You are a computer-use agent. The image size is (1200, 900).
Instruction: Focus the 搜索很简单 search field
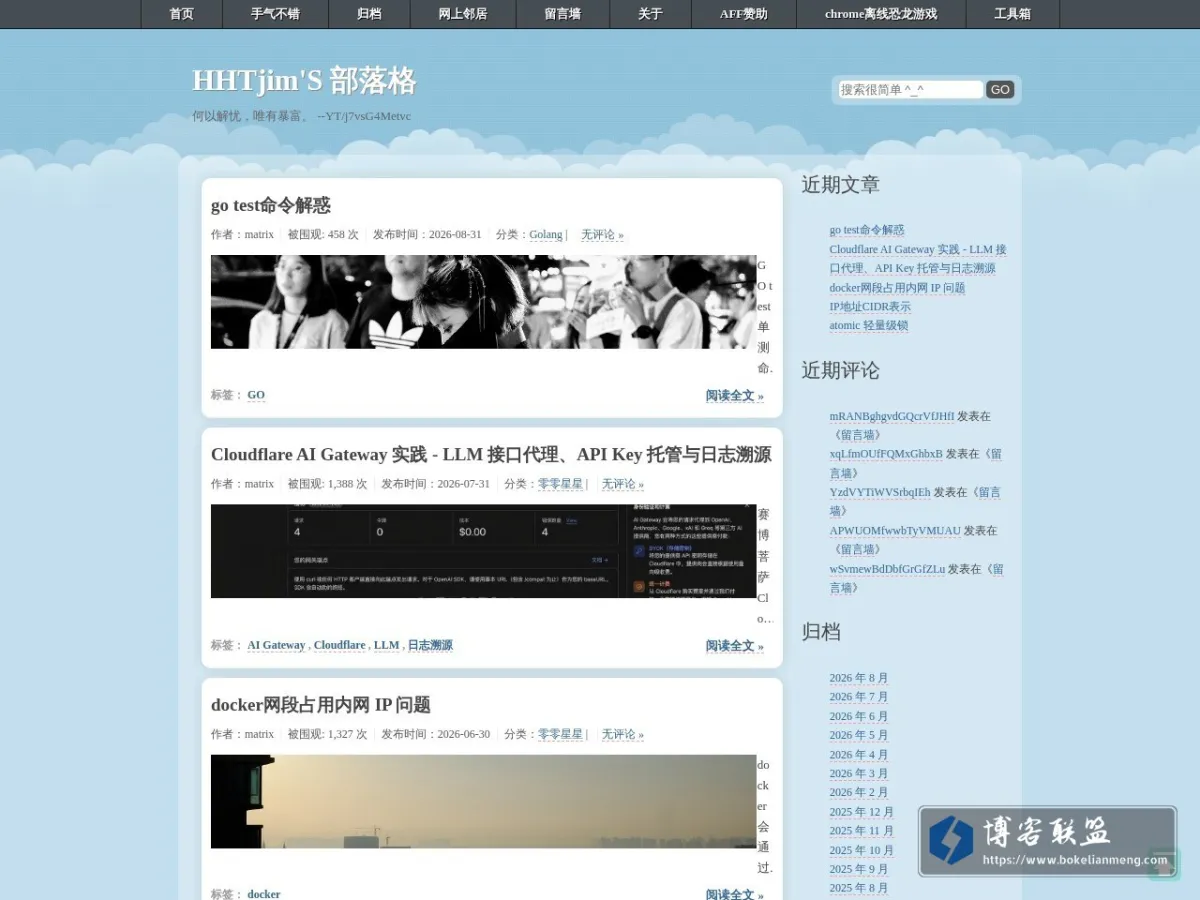[911, 89]
